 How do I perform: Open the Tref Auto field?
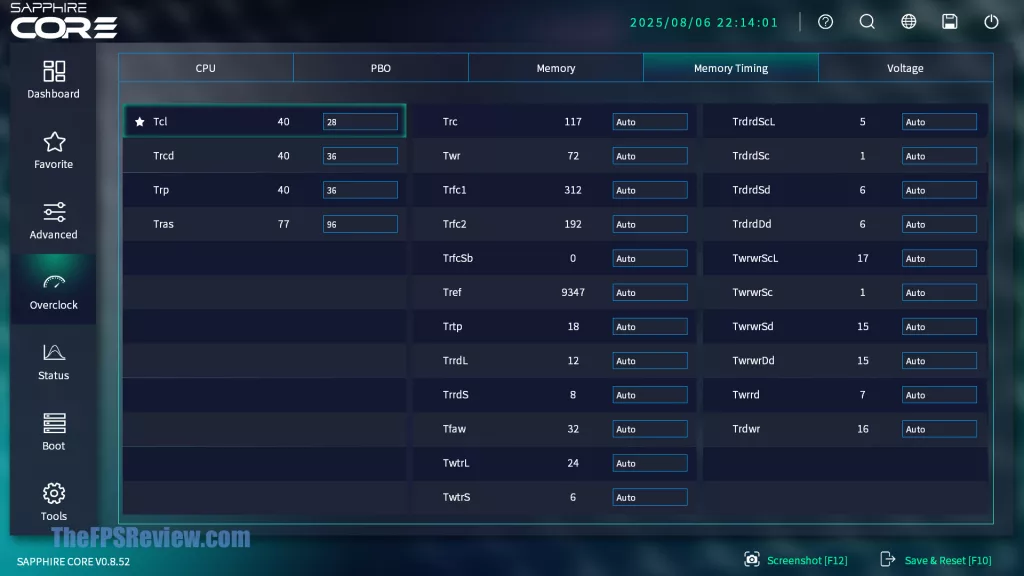point(650,293)
